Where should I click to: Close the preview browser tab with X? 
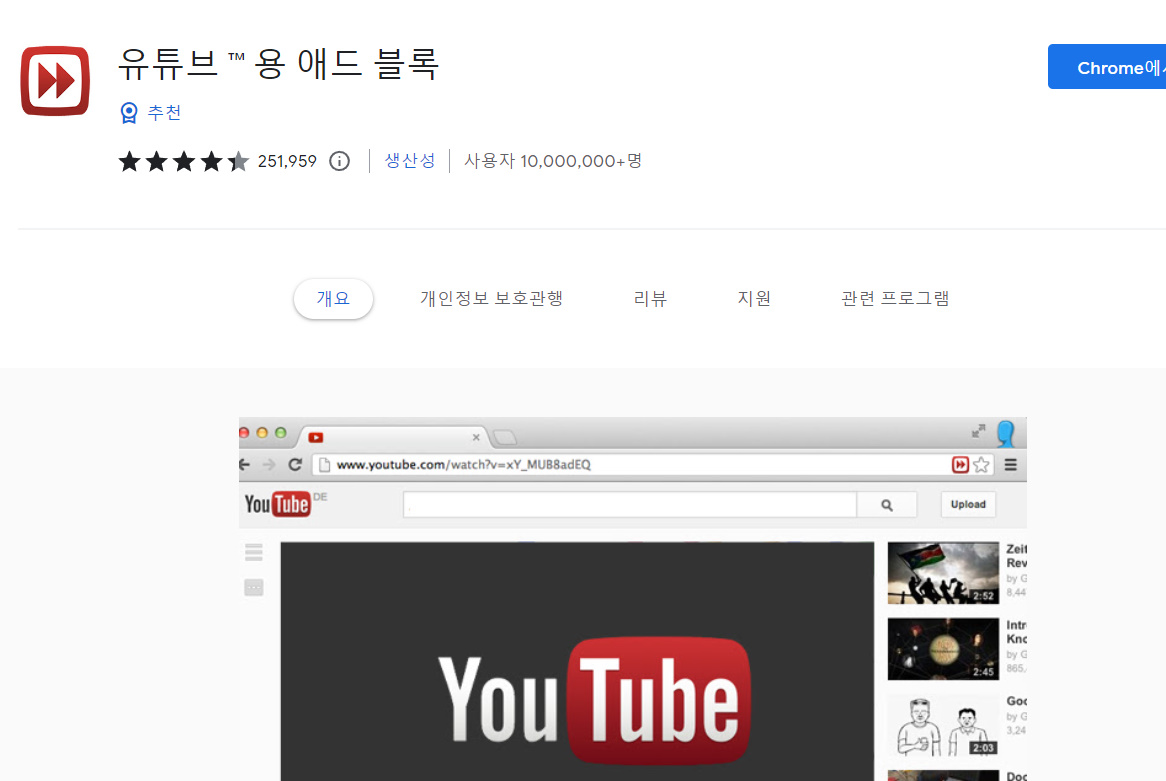pos(476,437)
